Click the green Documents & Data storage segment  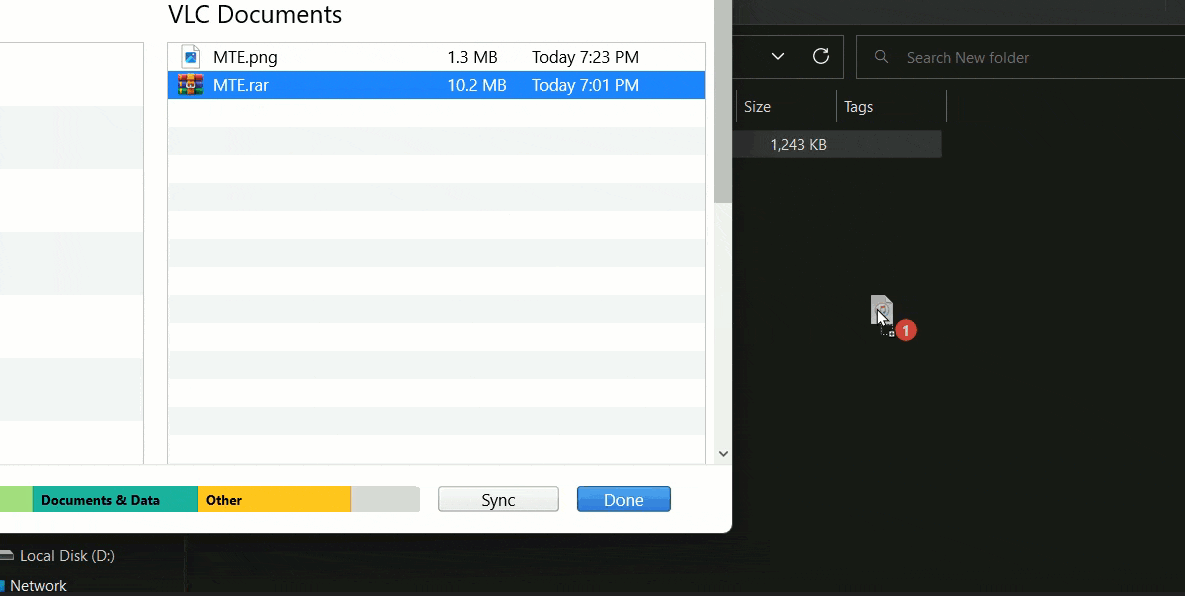[115, 499]
